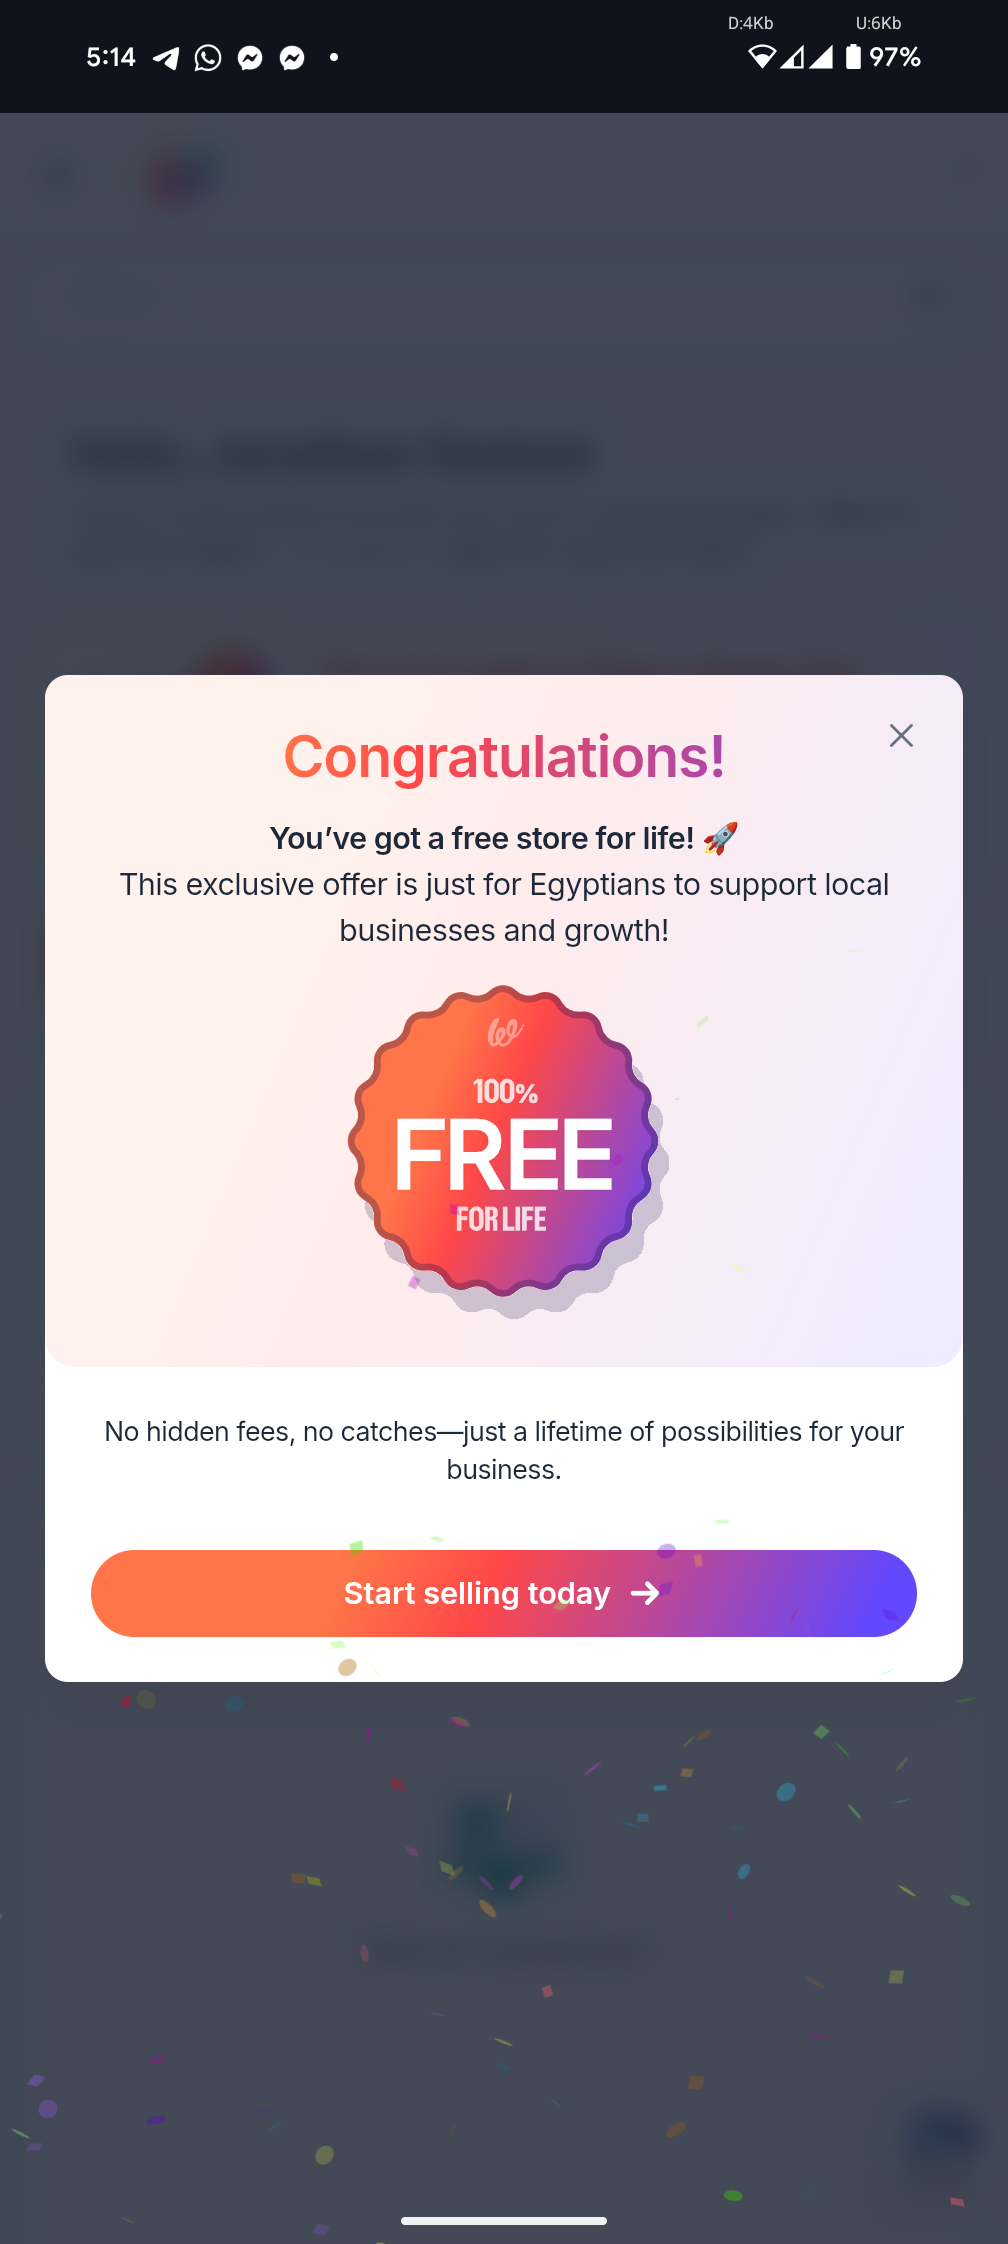Tap the home gesture bar
The width and height of the screenshot is (1008, 2244).
[504, 2221]
